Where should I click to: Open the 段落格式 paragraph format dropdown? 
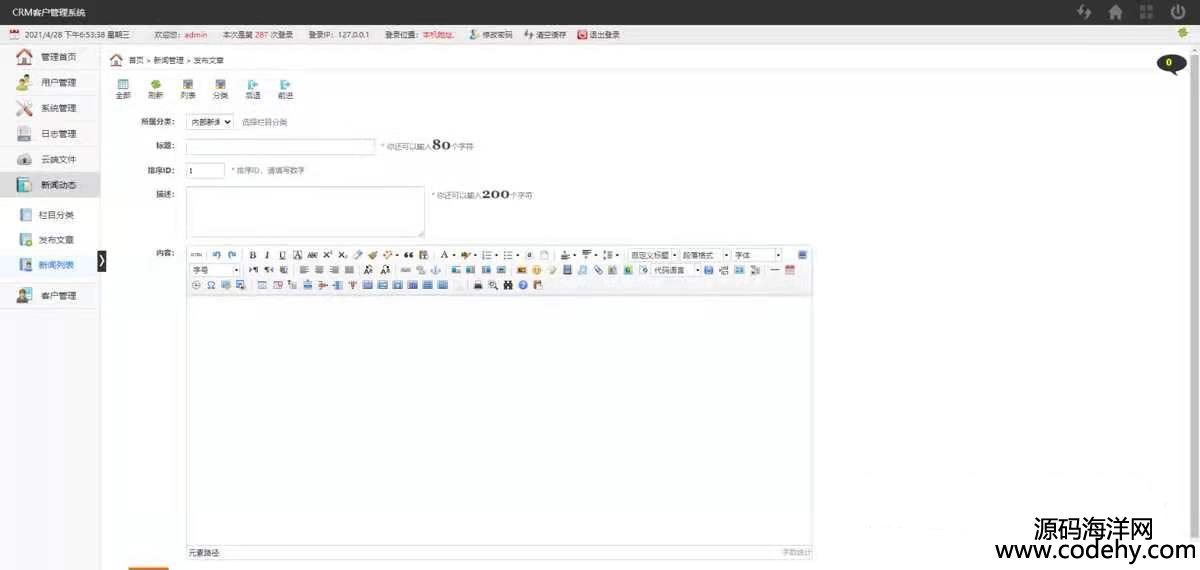pyautogui.click(x=705, y=255)
